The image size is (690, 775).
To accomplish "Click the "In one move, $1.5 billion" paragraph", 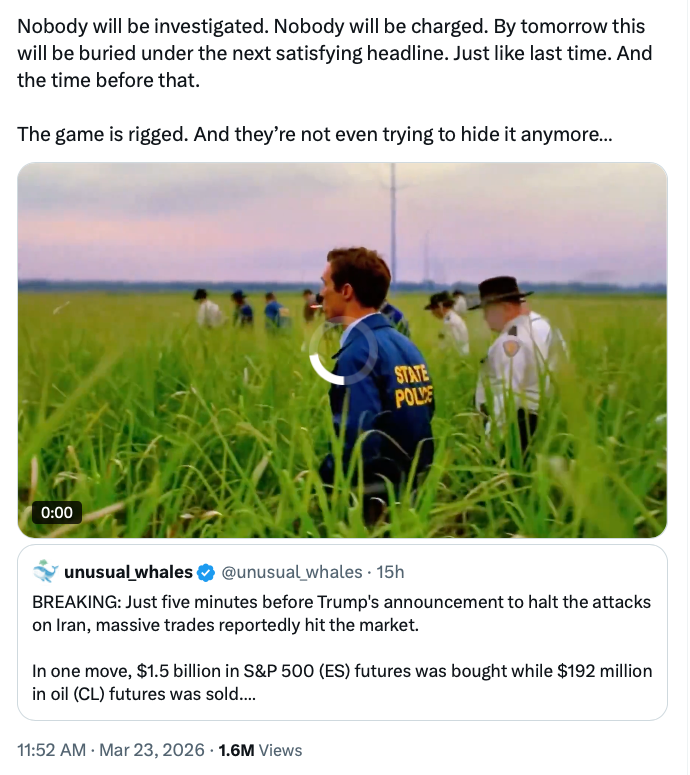I will (341, 682).
